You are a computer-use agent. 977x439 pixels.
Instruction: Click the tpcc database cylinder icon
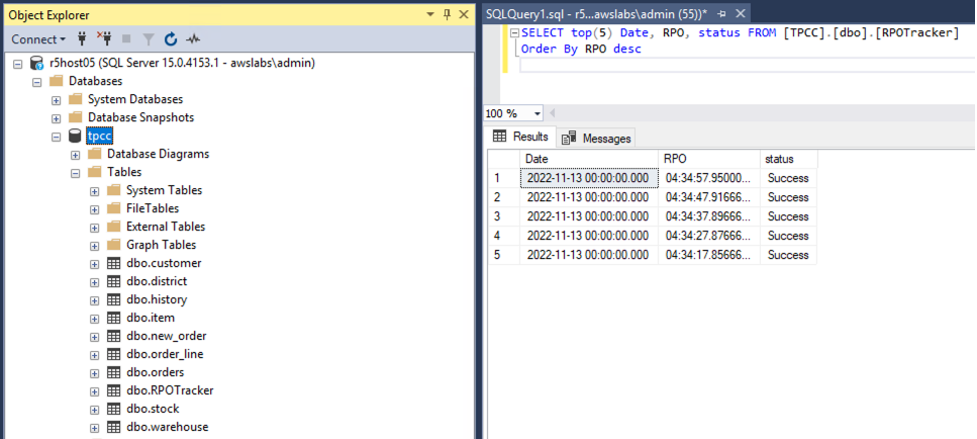point(75,136)
